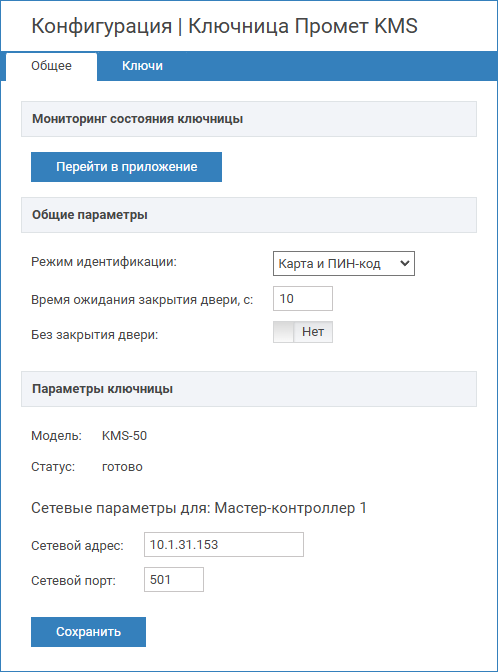Image resolution: width=498 pixels, height=672 pixels.
Task: Select the Общее tab
Action: [51, 66]
